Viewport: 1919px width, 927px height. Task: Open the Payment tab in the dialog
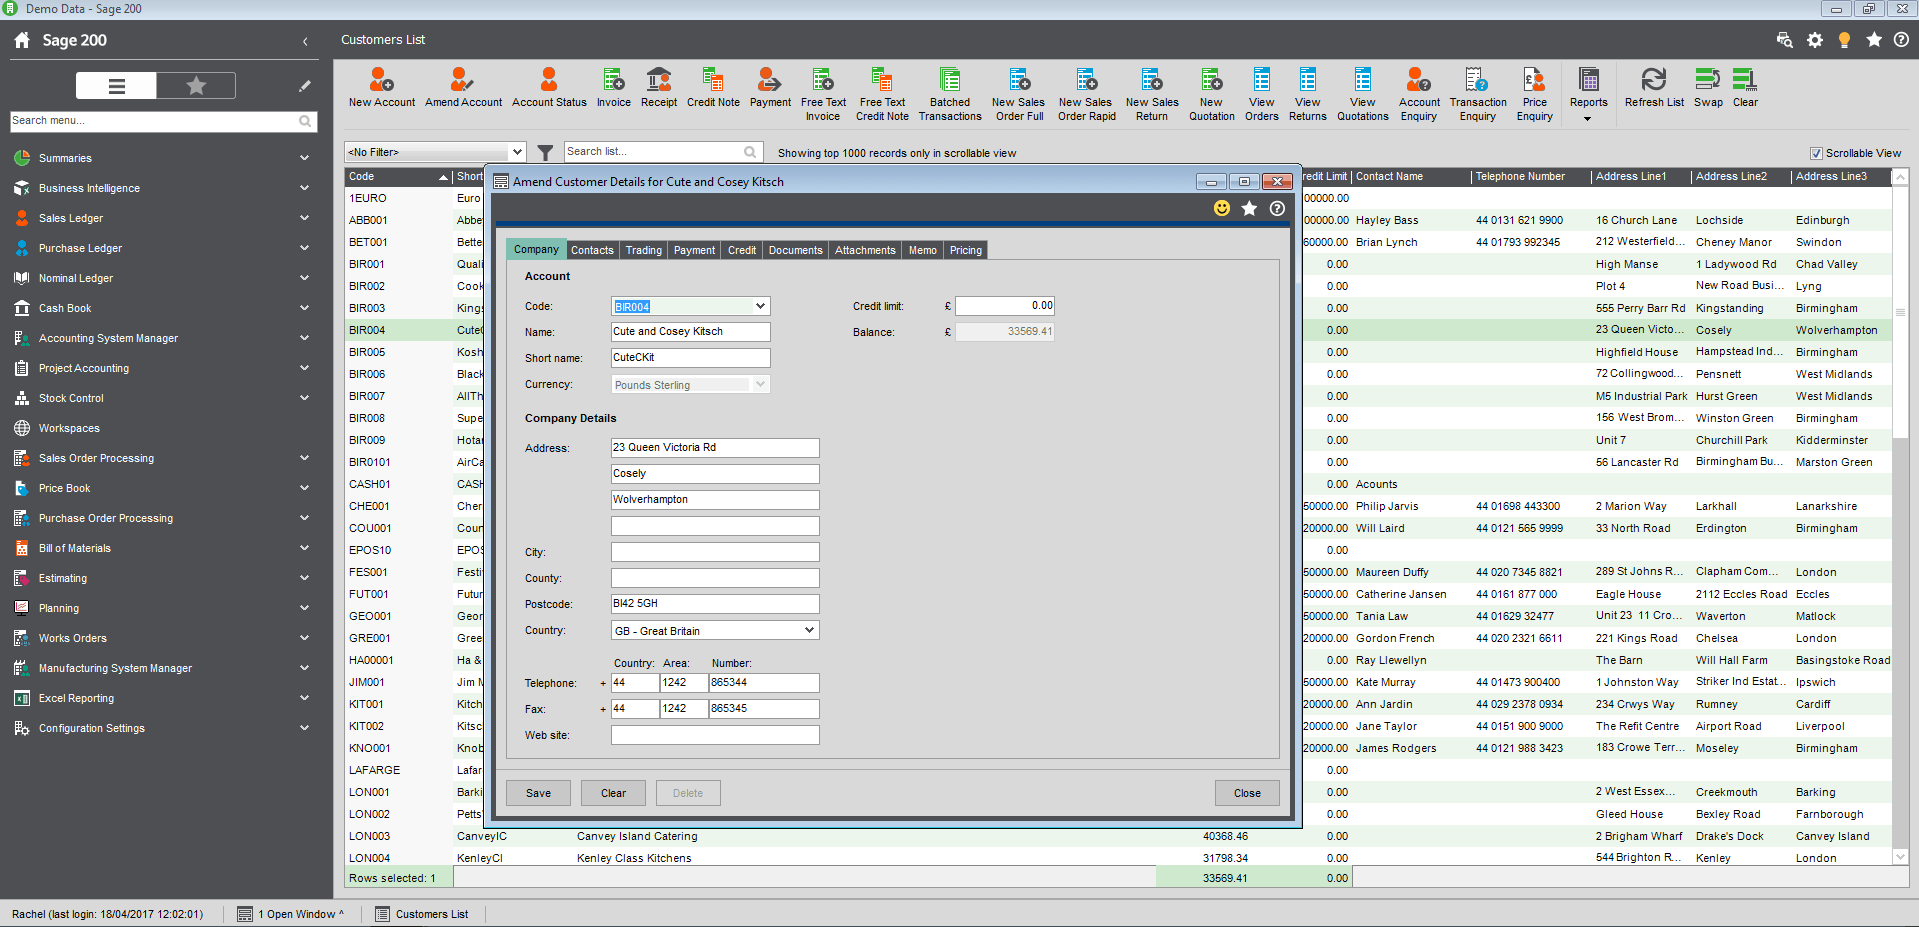694,250
